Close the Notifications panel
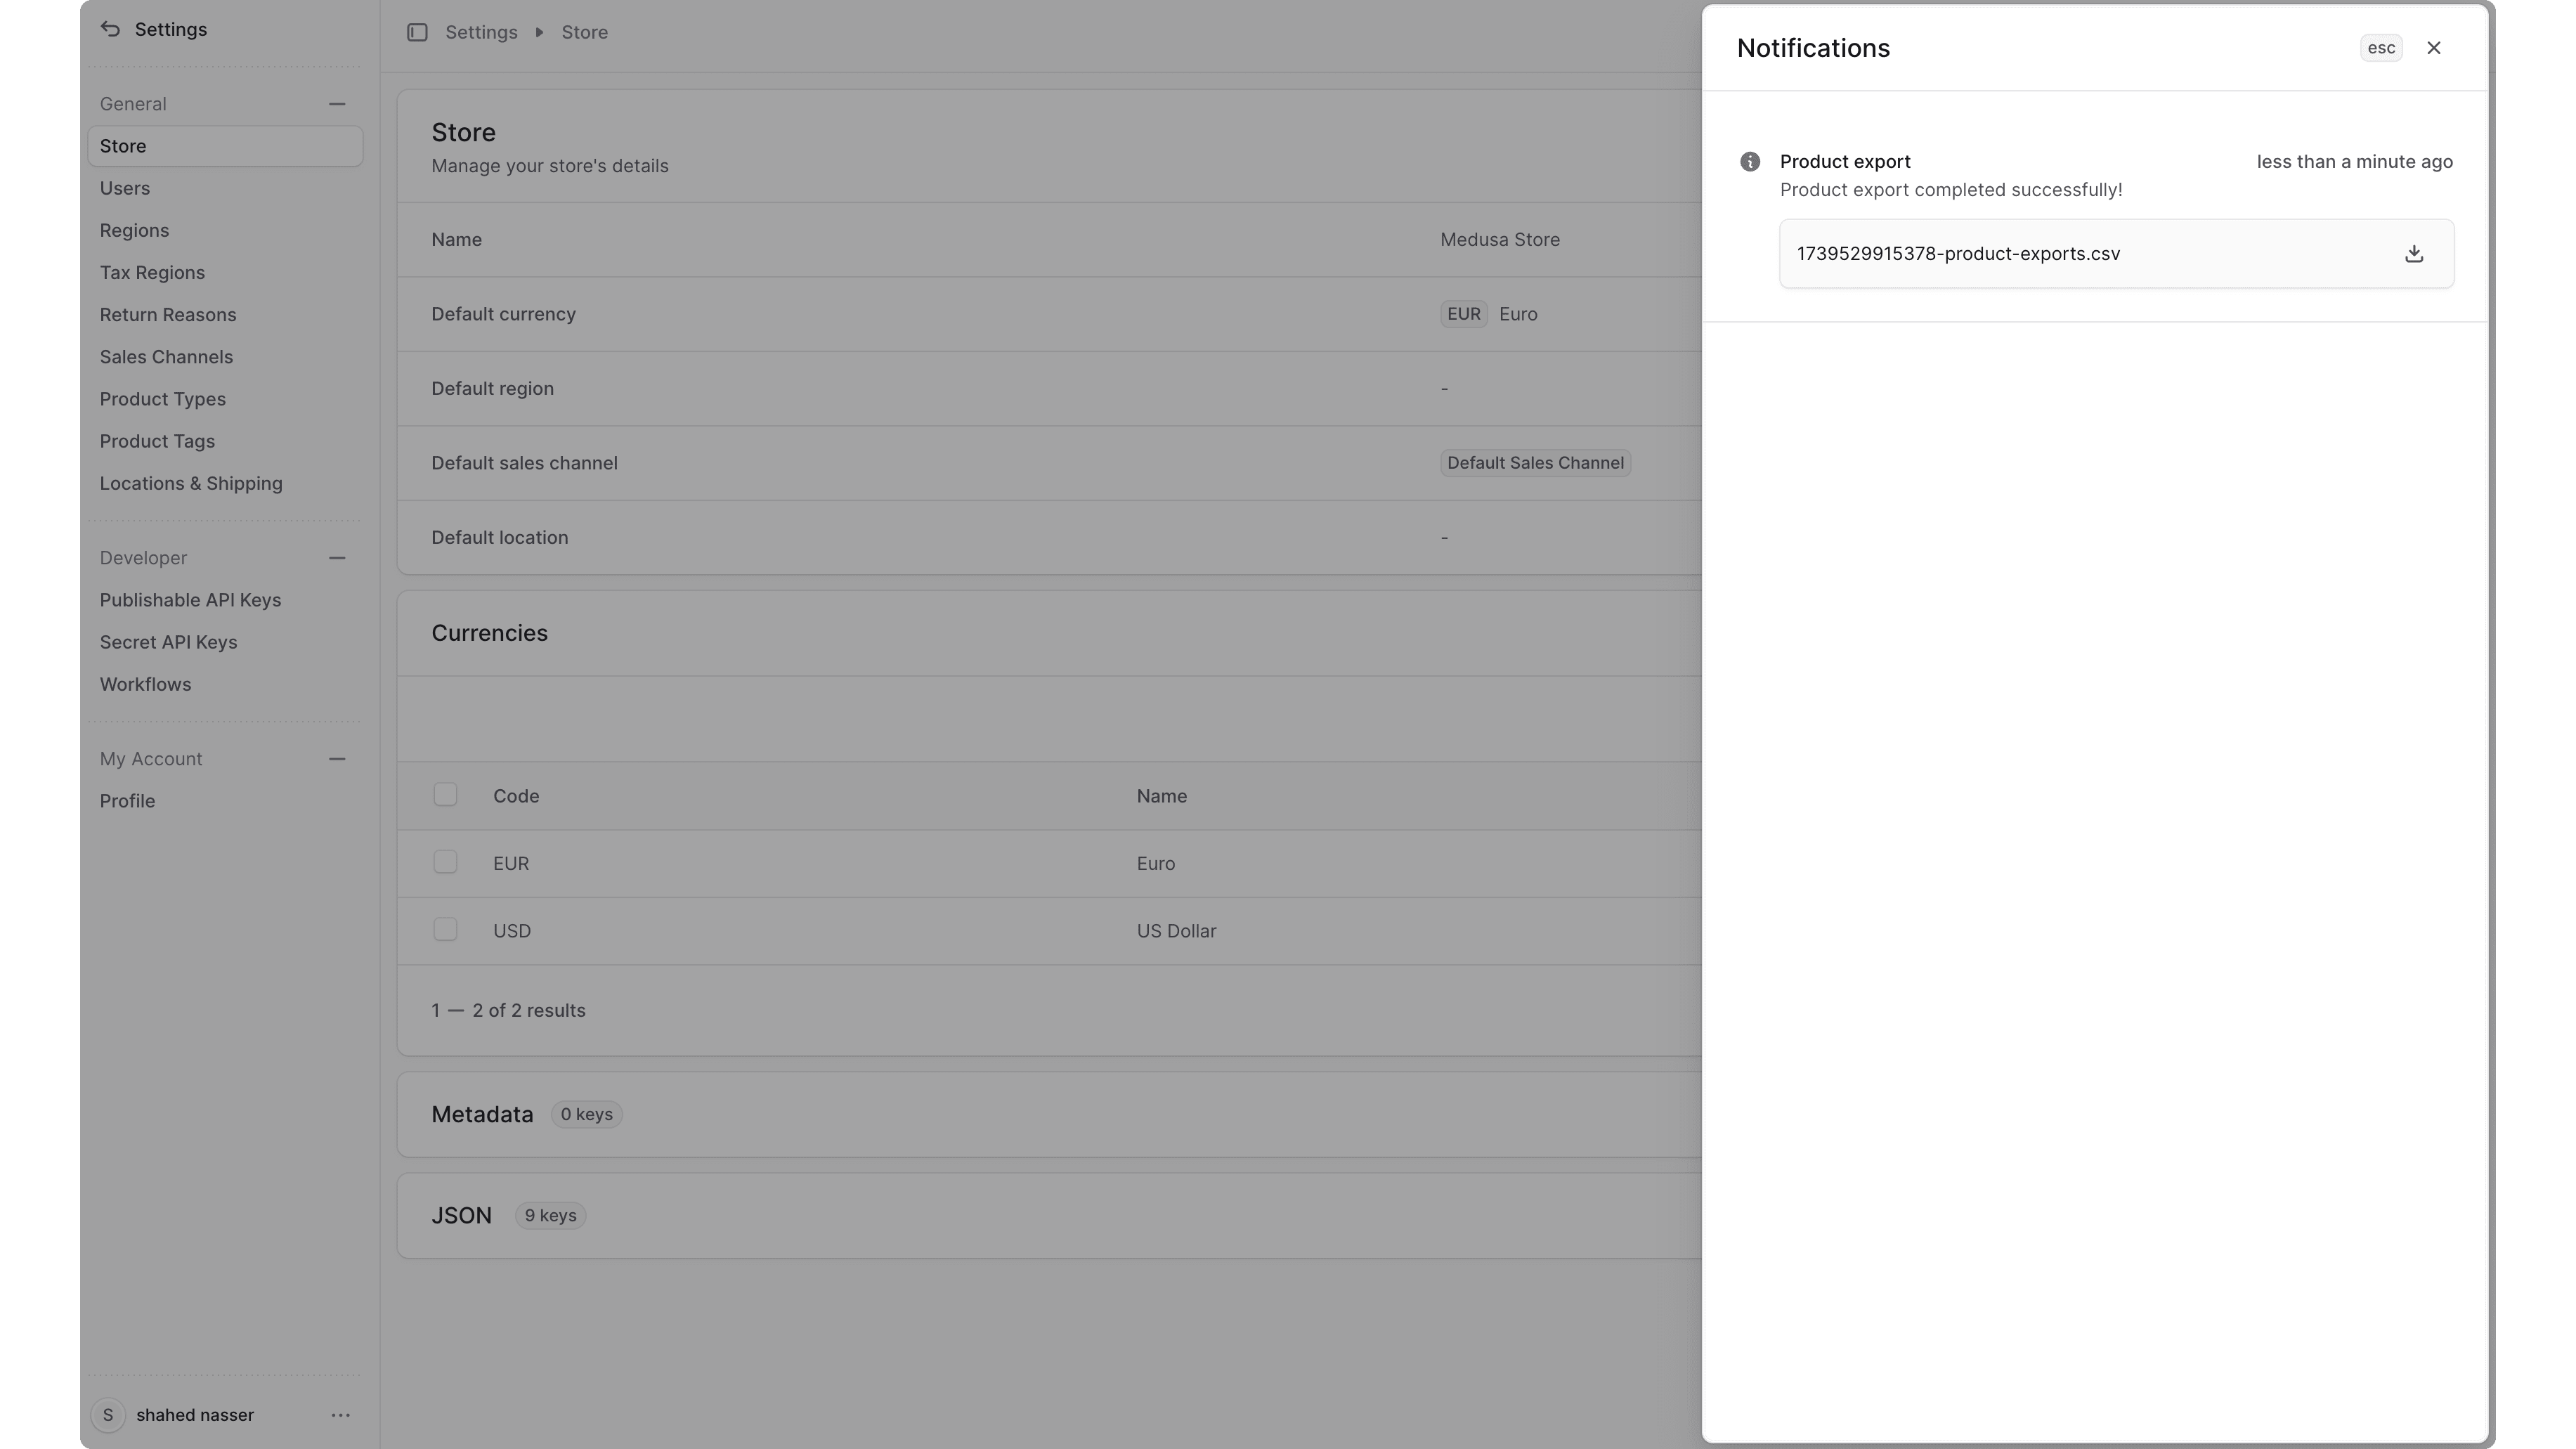2576x1449 pixels. (2433, 47)
